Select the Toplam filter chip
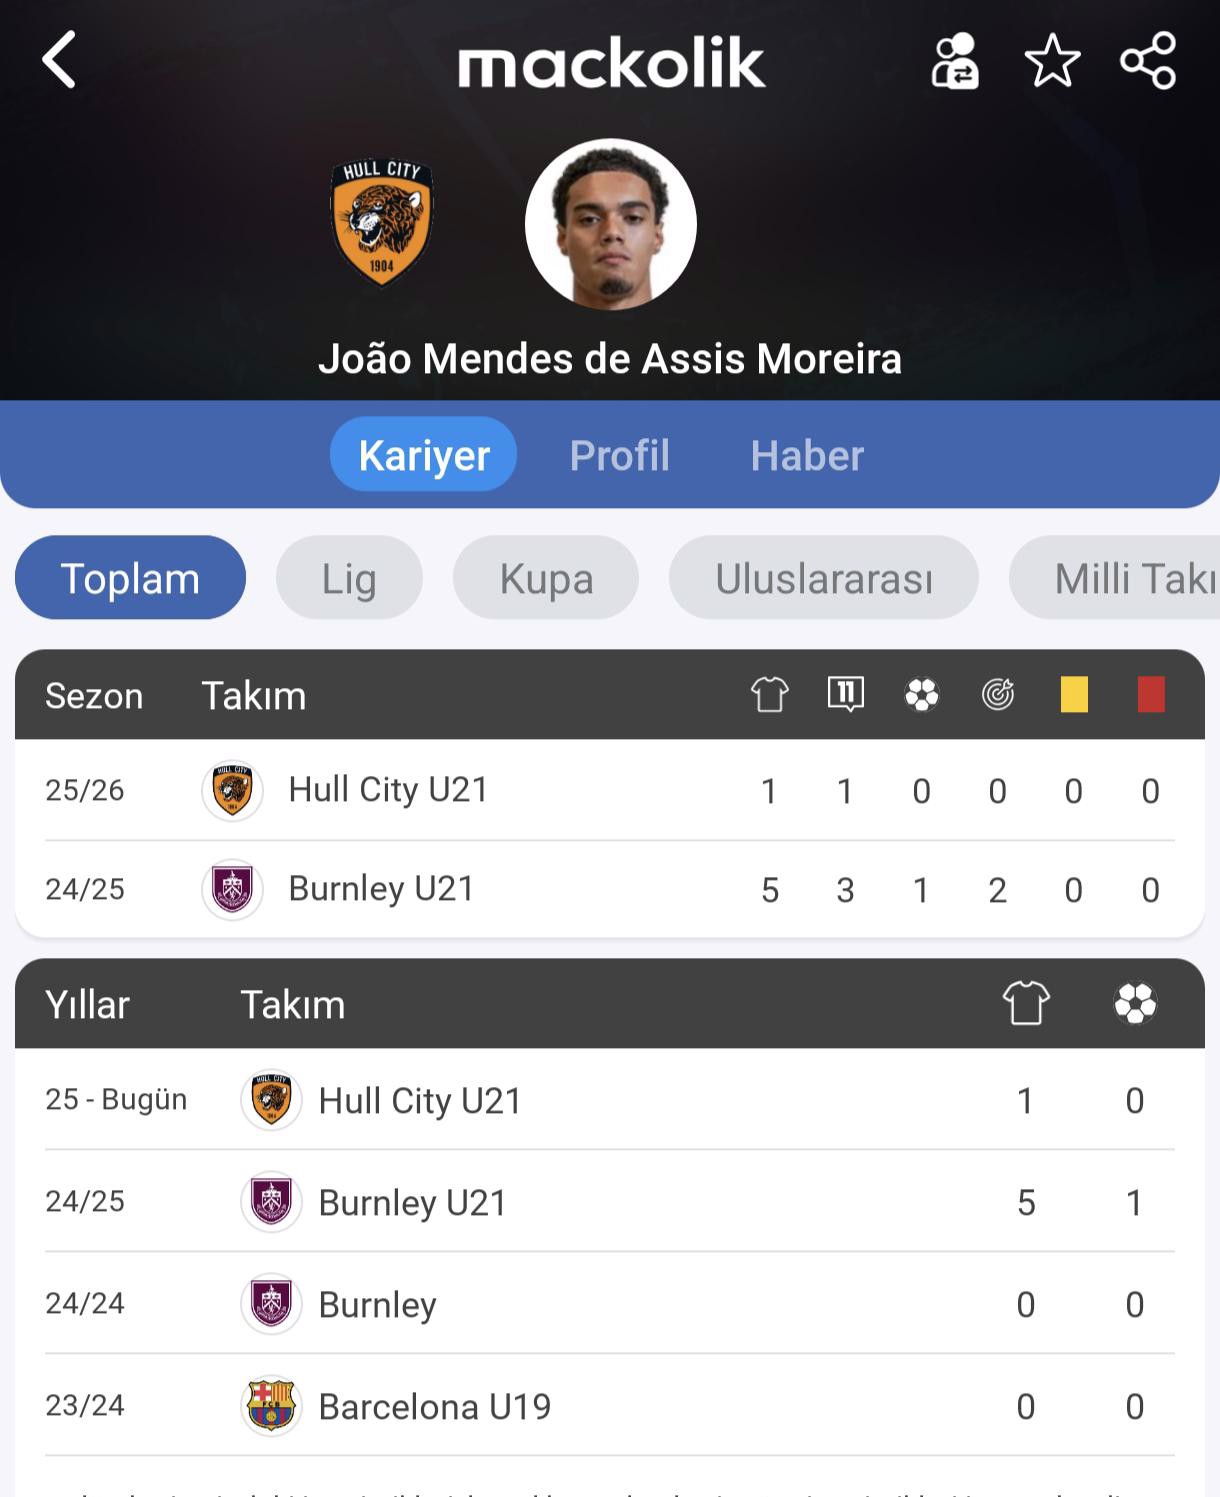Viewport: 1220px width, 1497px height. 130,579
